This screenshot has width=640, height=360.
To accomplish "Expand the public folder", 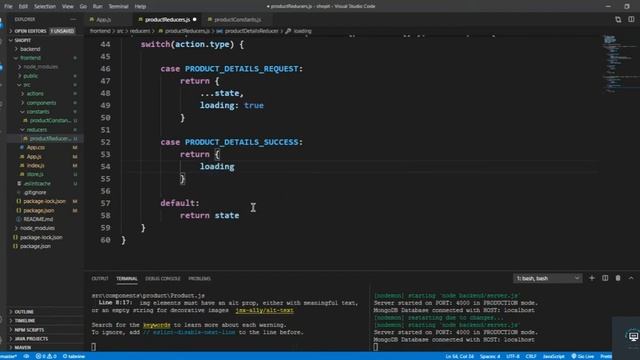I will (x=31, y=76).
